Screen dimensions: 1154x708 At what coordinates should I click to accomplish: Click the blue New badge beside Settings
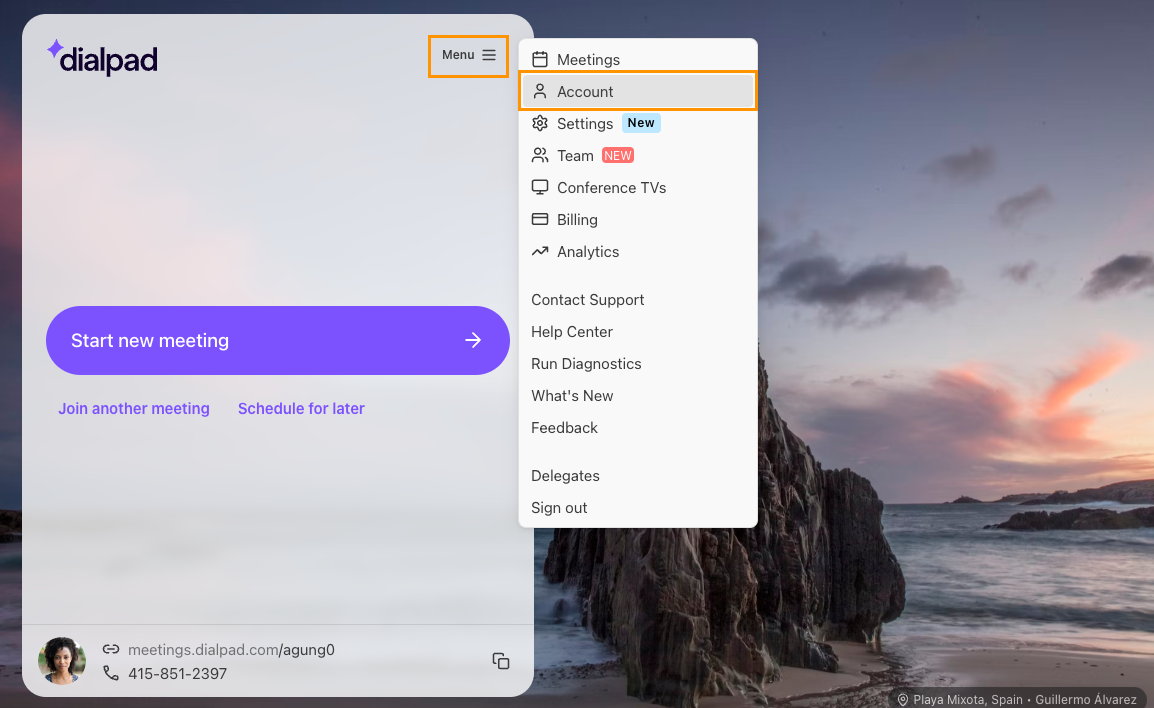[641, 123]
